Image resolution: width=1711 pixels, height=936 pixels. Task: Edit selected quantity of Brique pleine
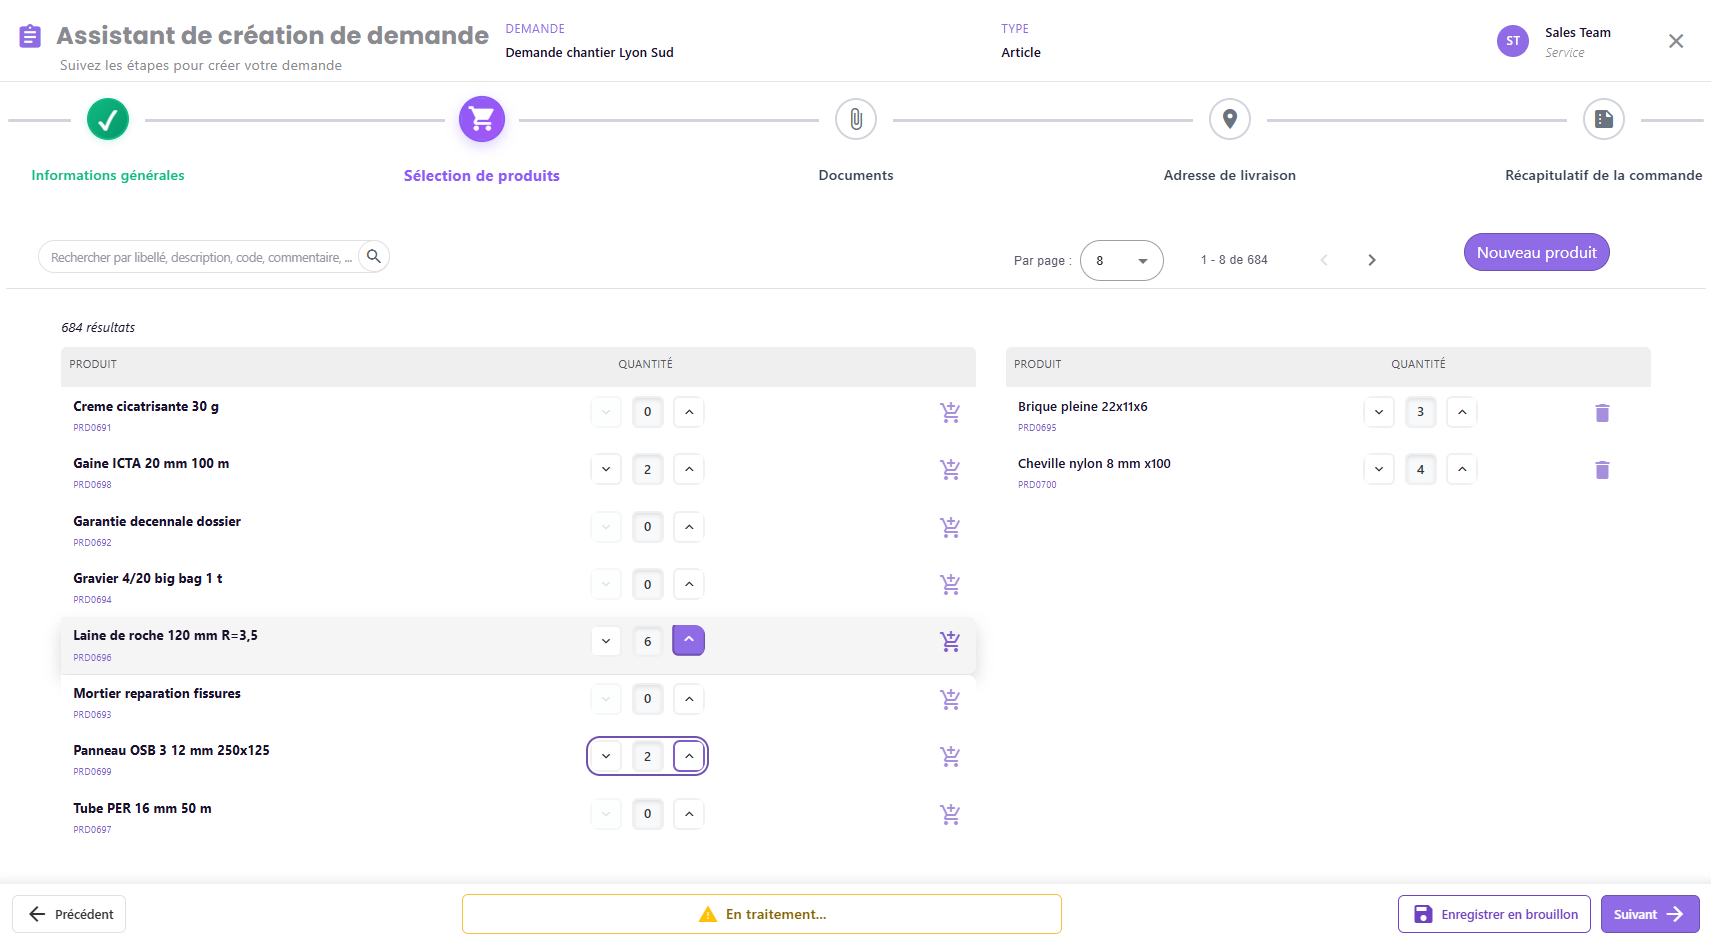[x=1421, y=412]
